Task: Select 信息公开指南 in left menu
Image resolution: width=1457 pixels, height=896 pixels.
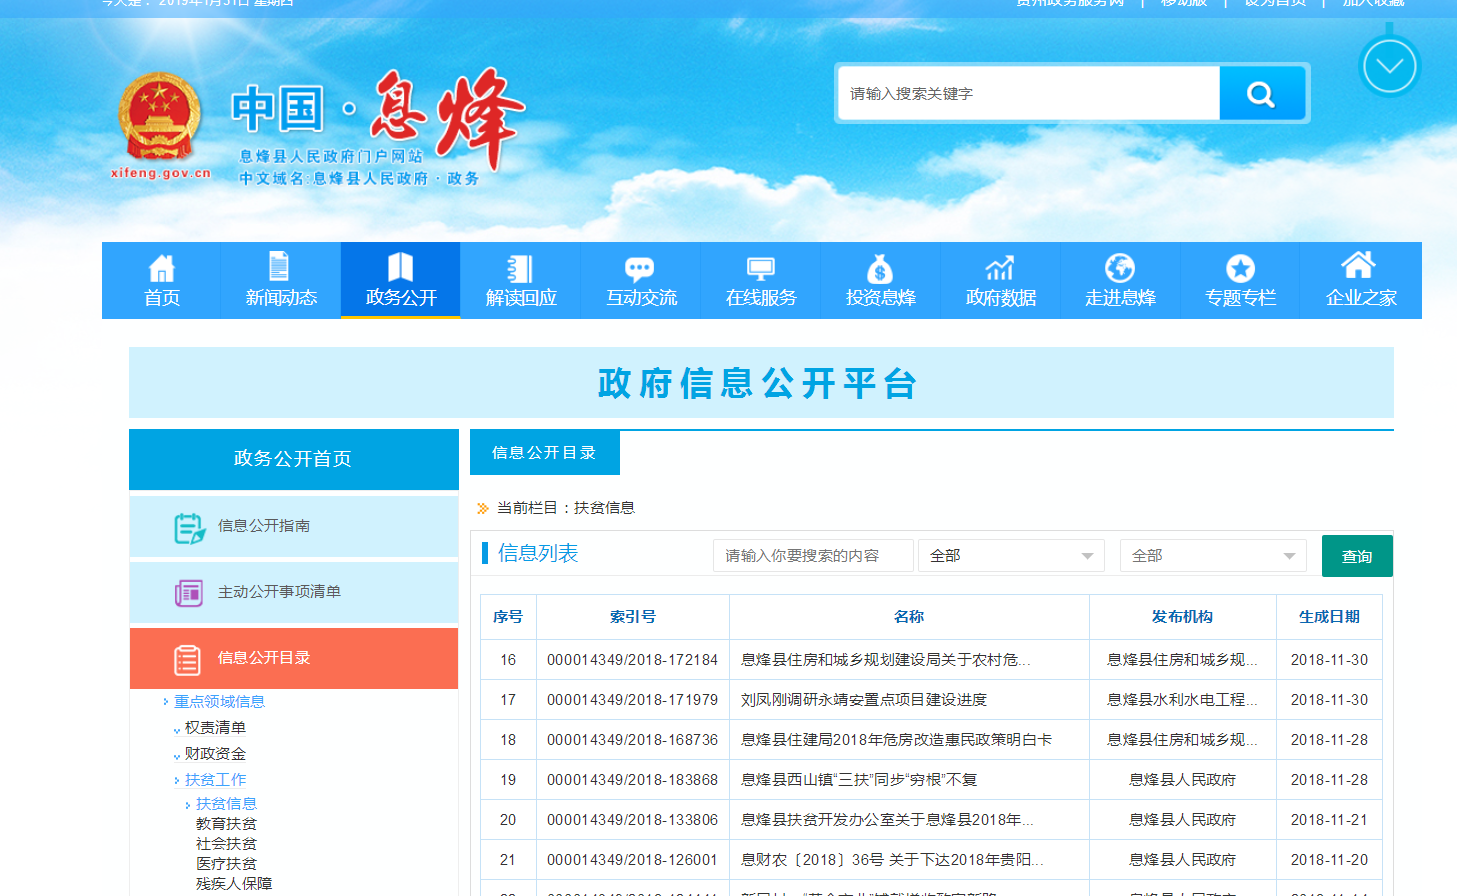Action: coord(264,526)
